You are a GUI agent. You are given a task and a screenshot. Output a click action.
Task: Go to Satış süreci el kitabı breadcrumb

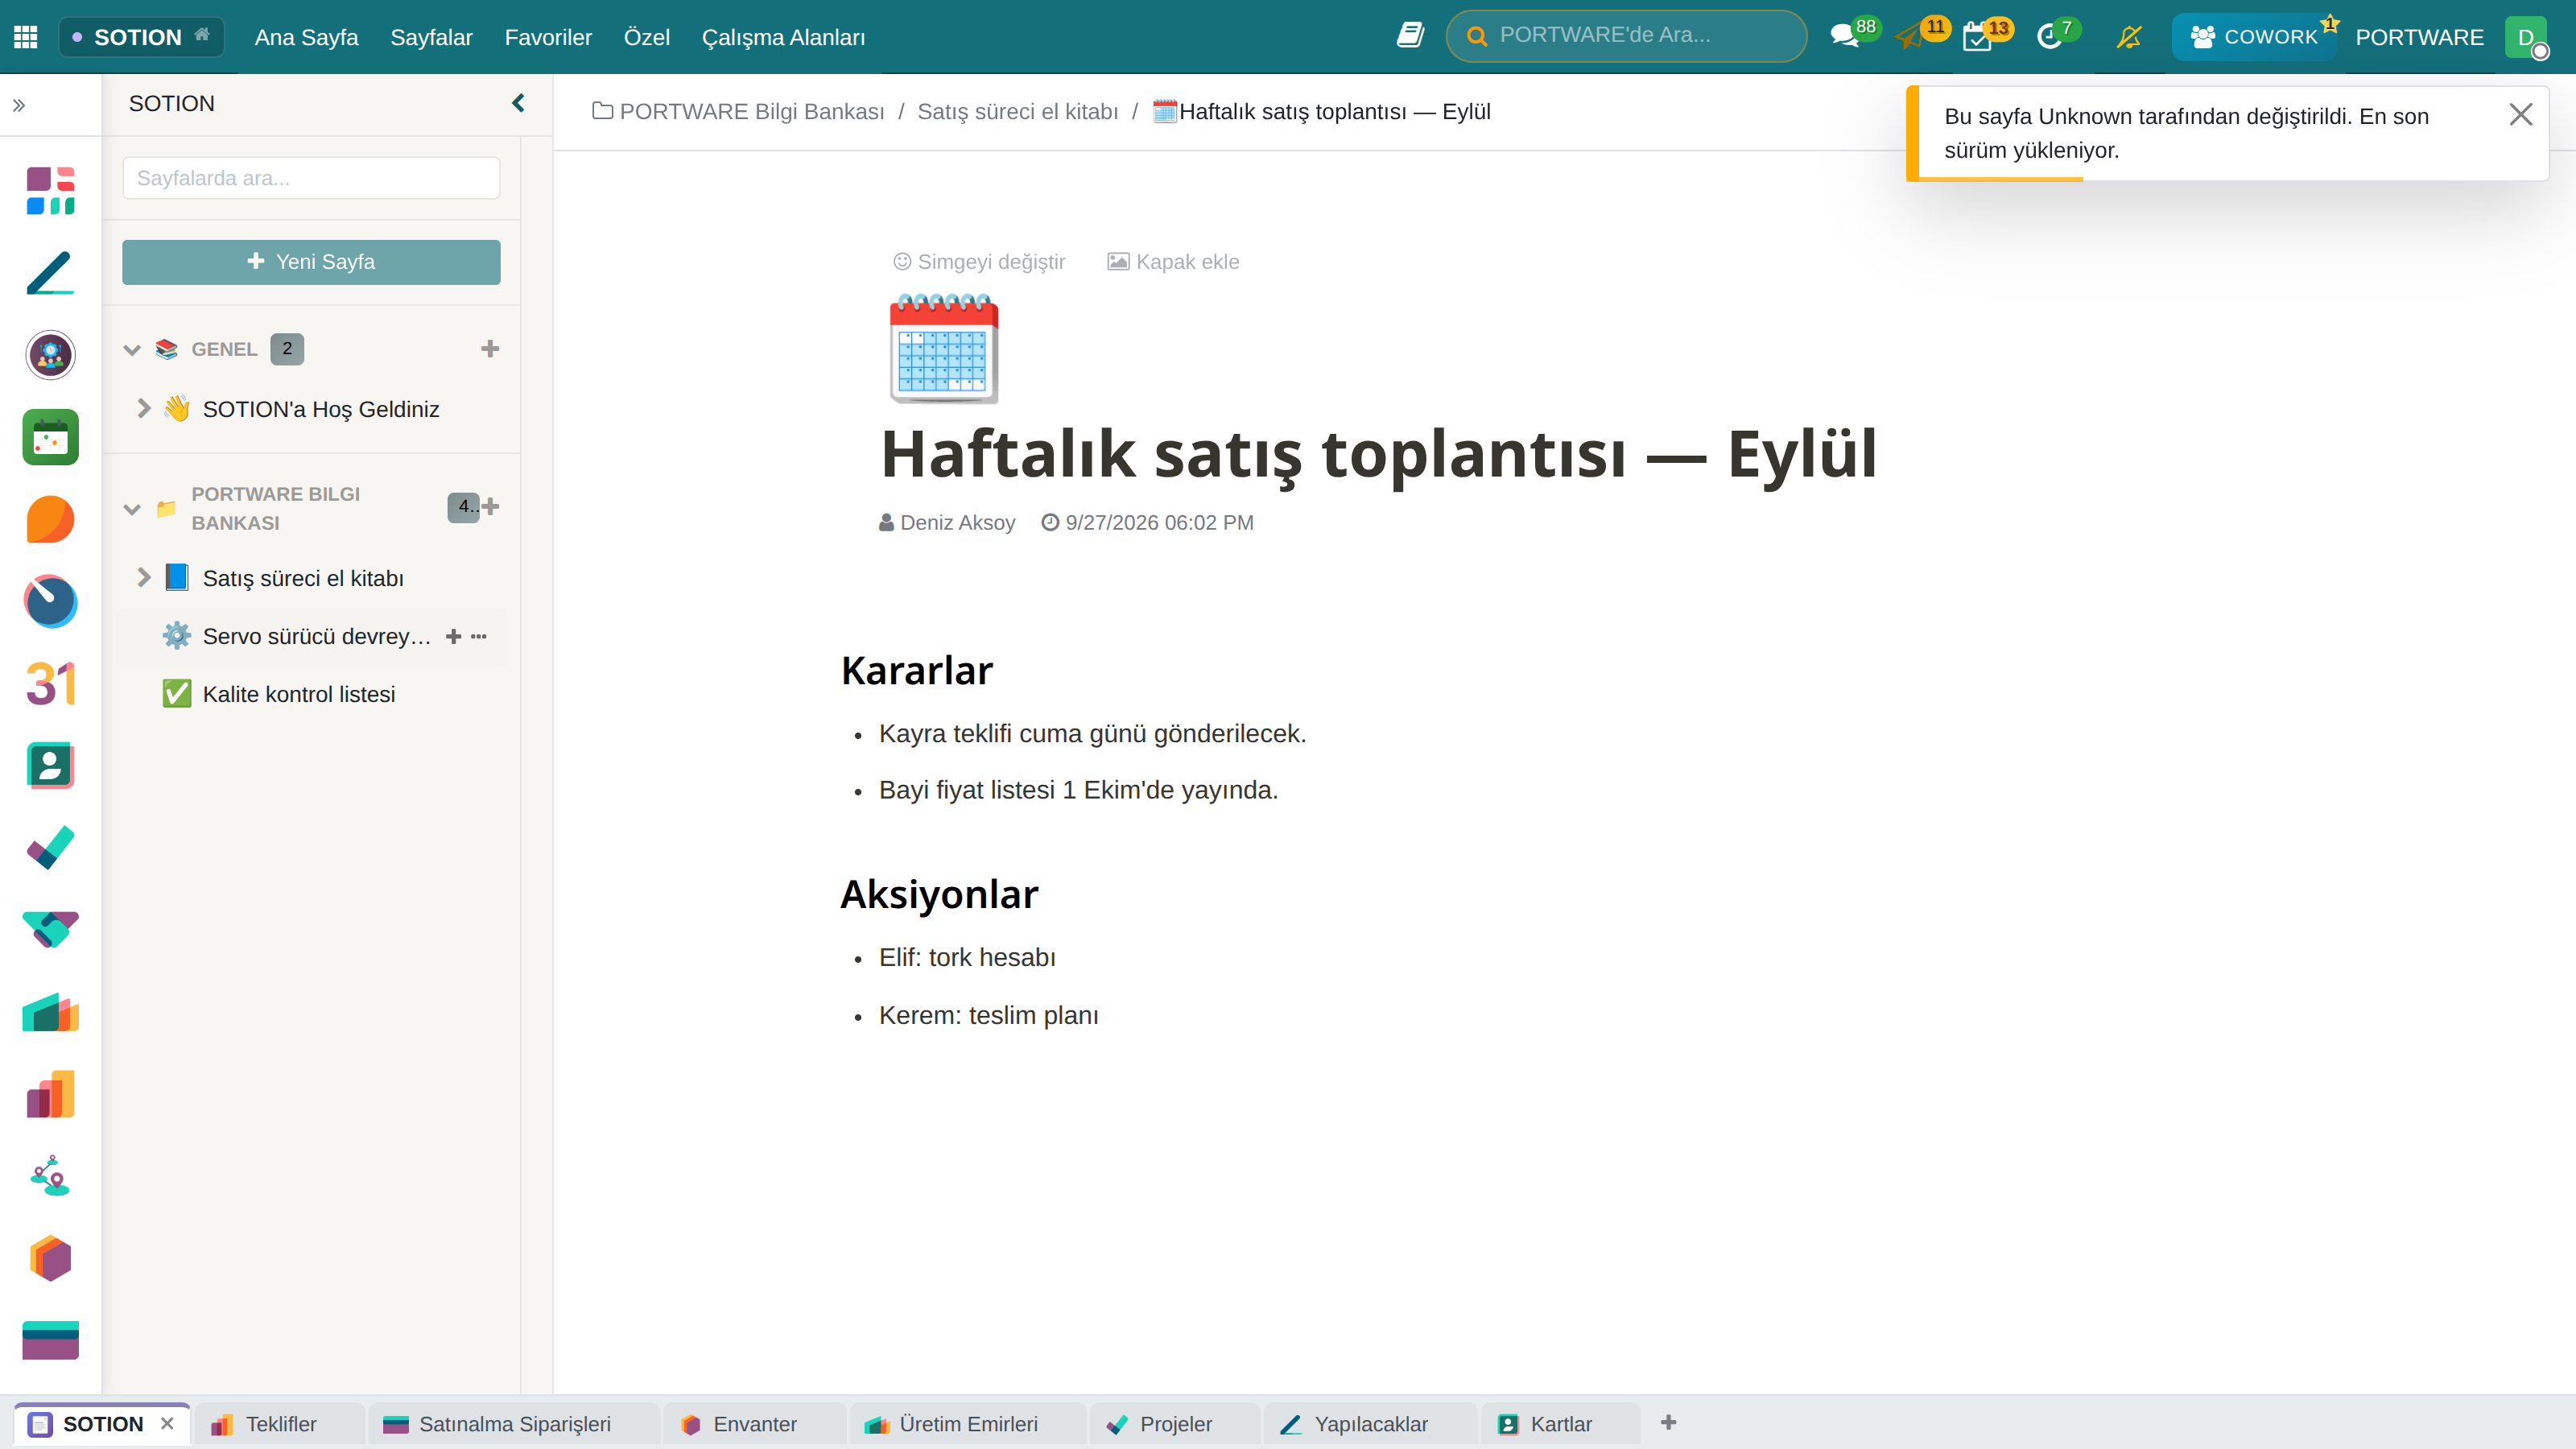pos(1018,111)
